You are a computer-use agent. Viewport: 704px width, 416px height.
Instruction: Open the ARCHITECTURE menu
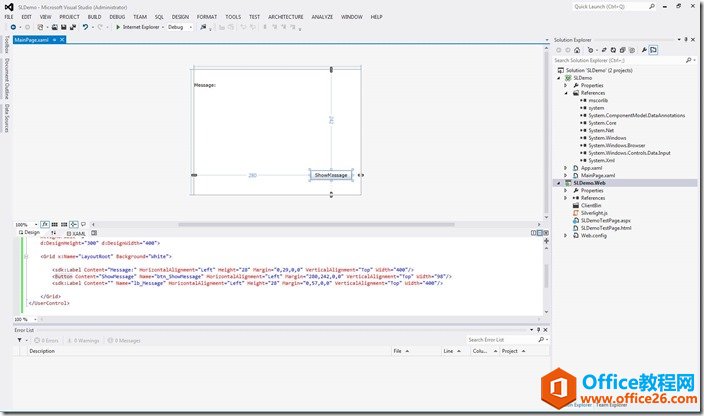pyautogui.click(x=286, y=17)
